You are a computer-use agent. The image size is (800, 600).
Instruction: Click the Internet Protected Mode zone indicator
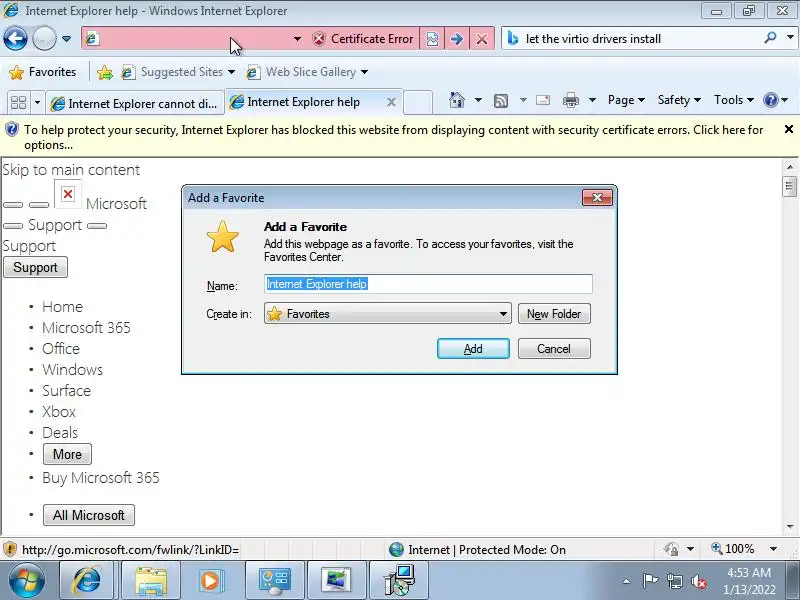pos(478,549)
